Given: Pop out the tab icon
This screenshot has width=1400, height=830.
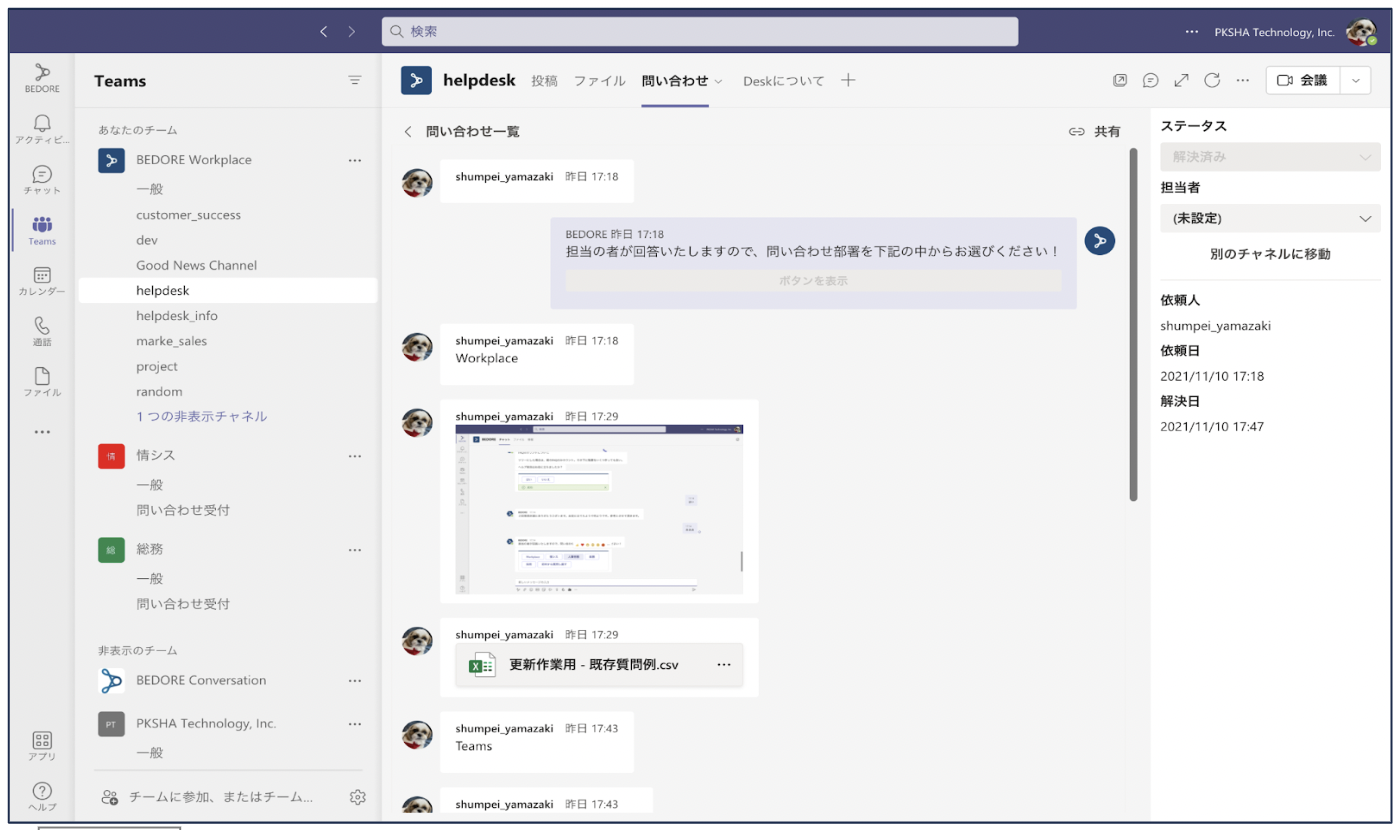Looking at the screenshot, I should (x=1120, y=81).
